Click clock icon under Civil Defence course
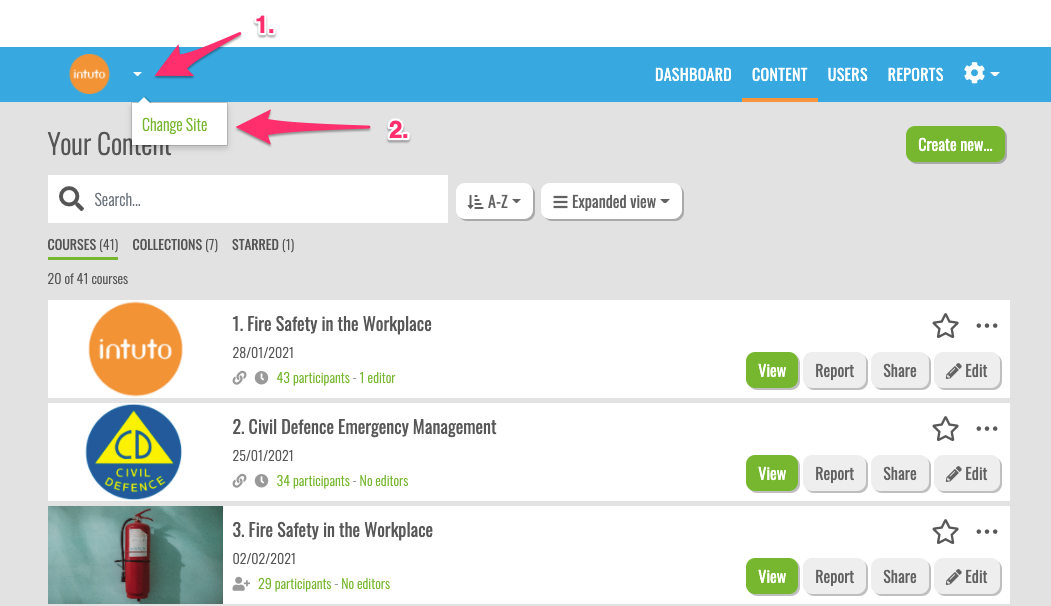1051x606 pixels. [262, 481]
